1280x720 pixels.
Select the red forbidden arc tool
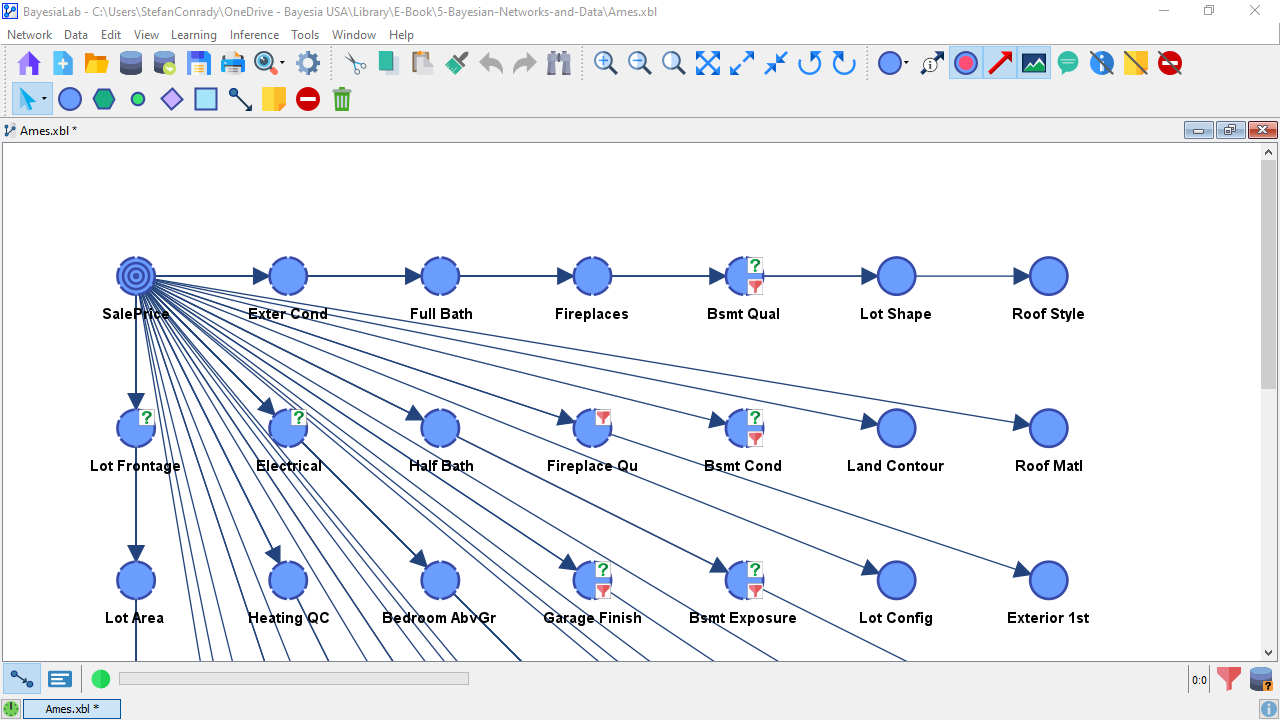(308, 99)
